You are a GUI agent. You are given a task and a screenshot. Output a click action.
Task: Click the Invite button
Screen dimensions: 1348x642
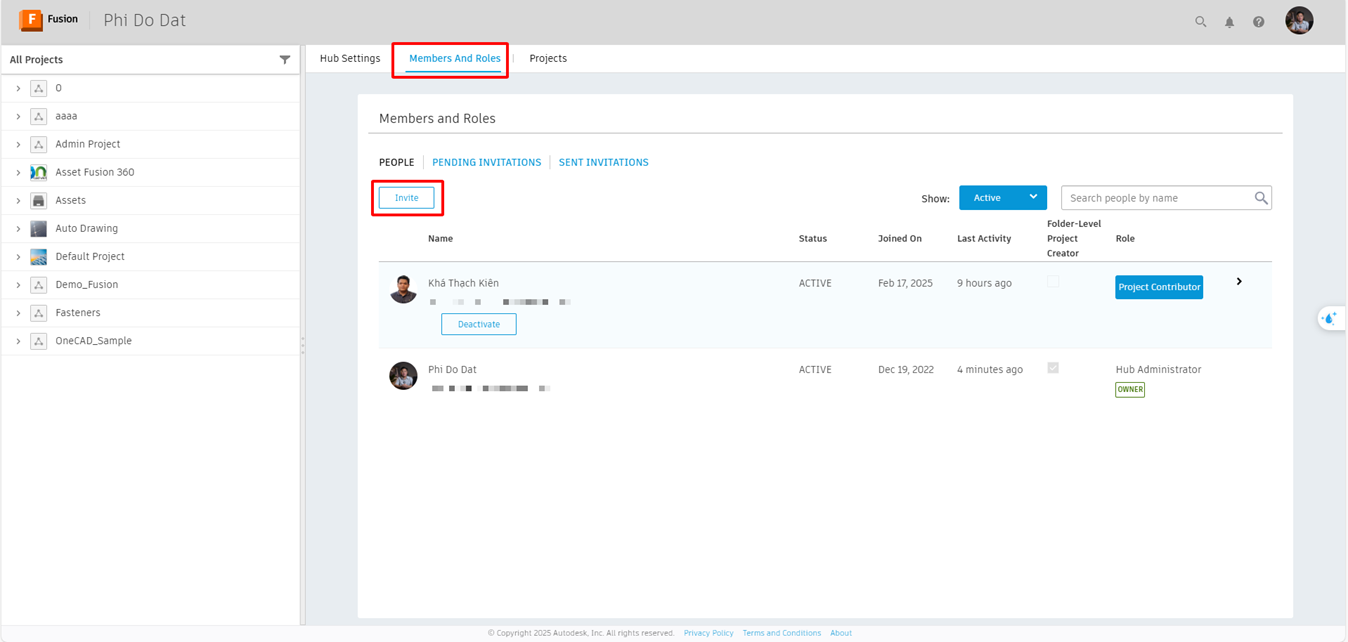(x=407, y=198)
